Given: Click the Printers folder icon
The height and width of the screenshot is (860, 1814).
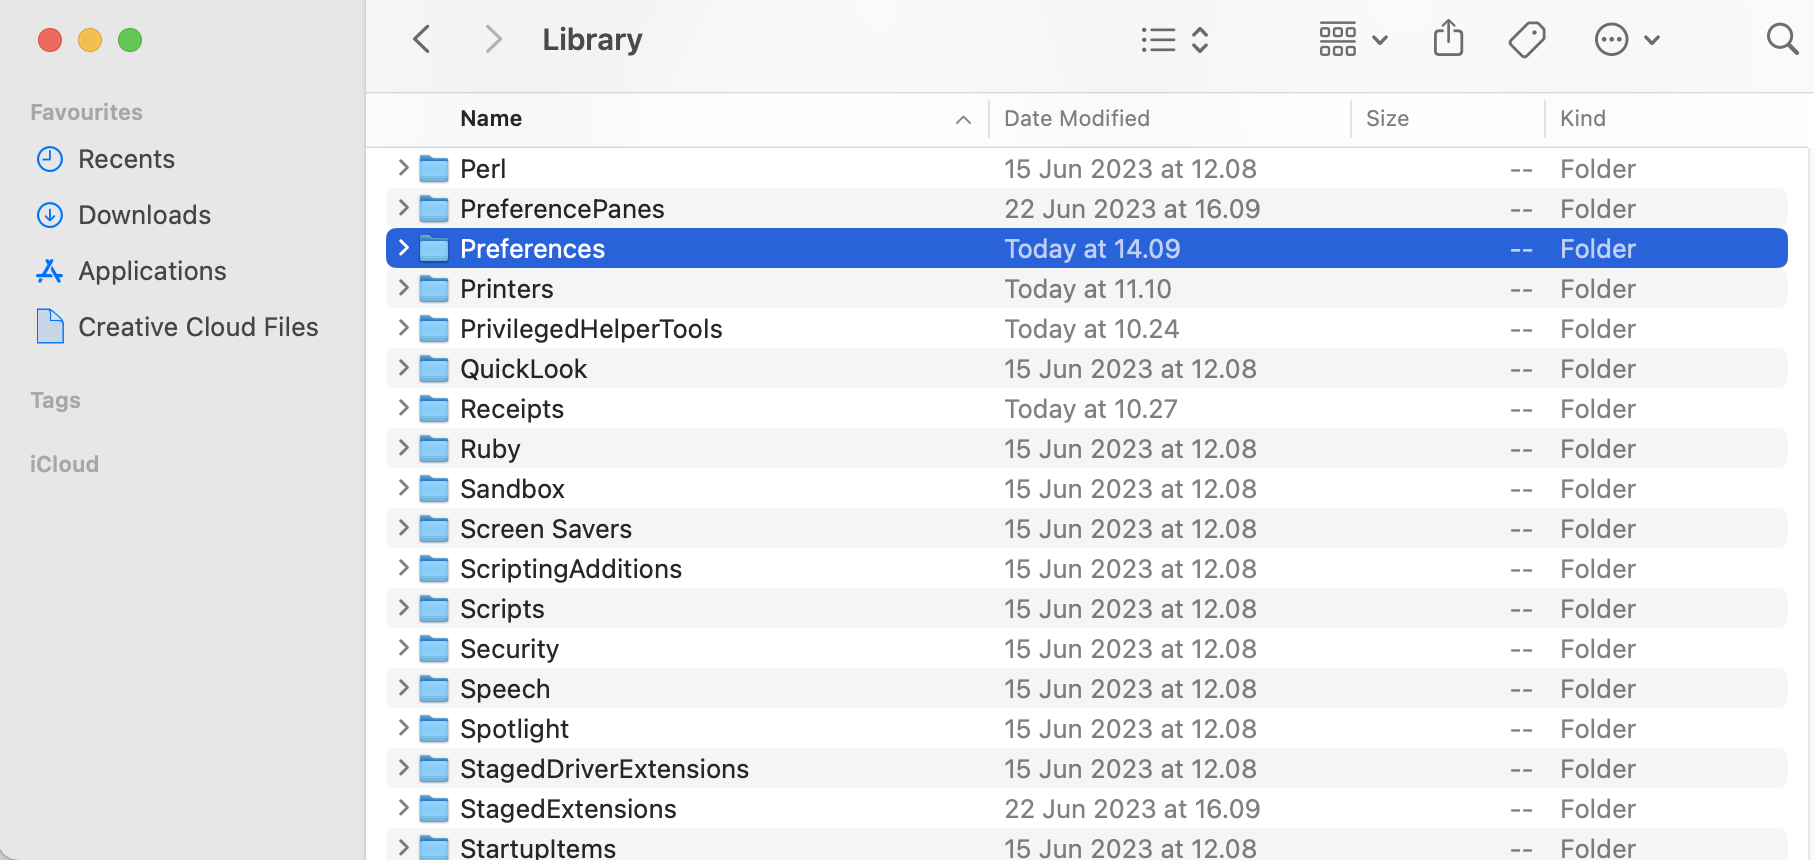Looking at the screenshot, I should (434, 289).
